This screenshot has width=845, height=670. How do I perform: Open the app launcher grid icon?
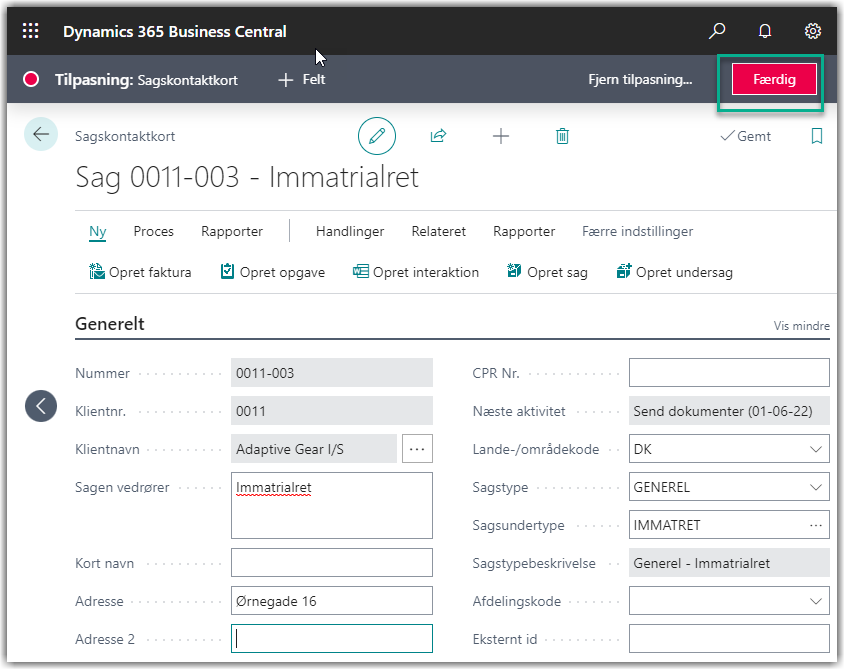31,31
